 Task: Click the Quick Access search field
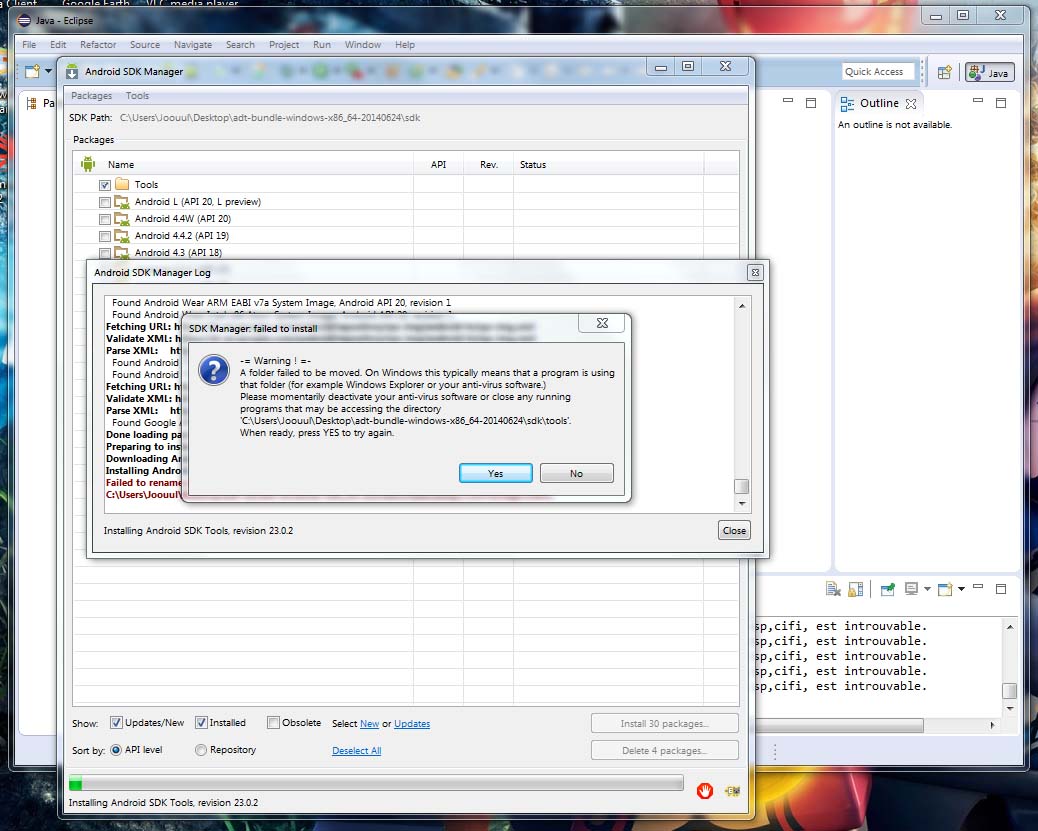pos(878,72)
